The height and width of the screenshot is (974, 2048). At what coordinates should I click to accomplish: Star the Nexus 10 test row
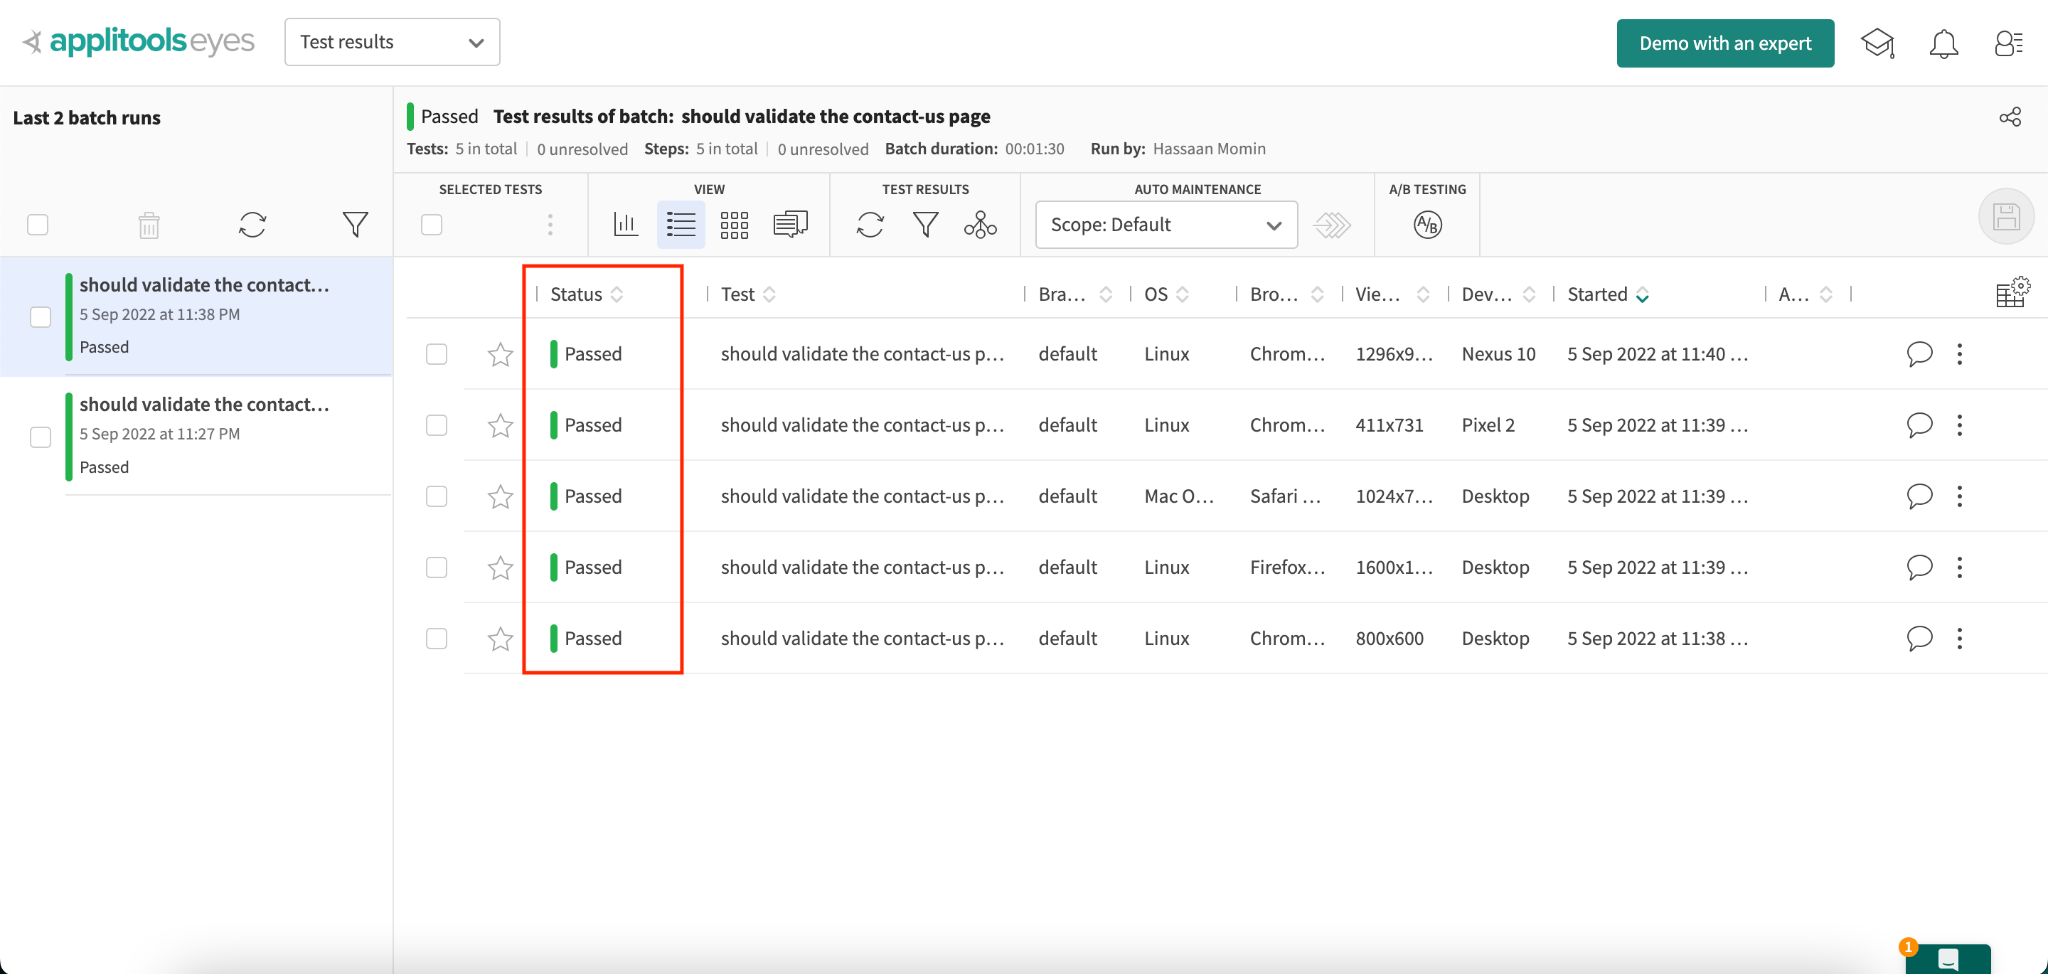click(x=501, y=354)
